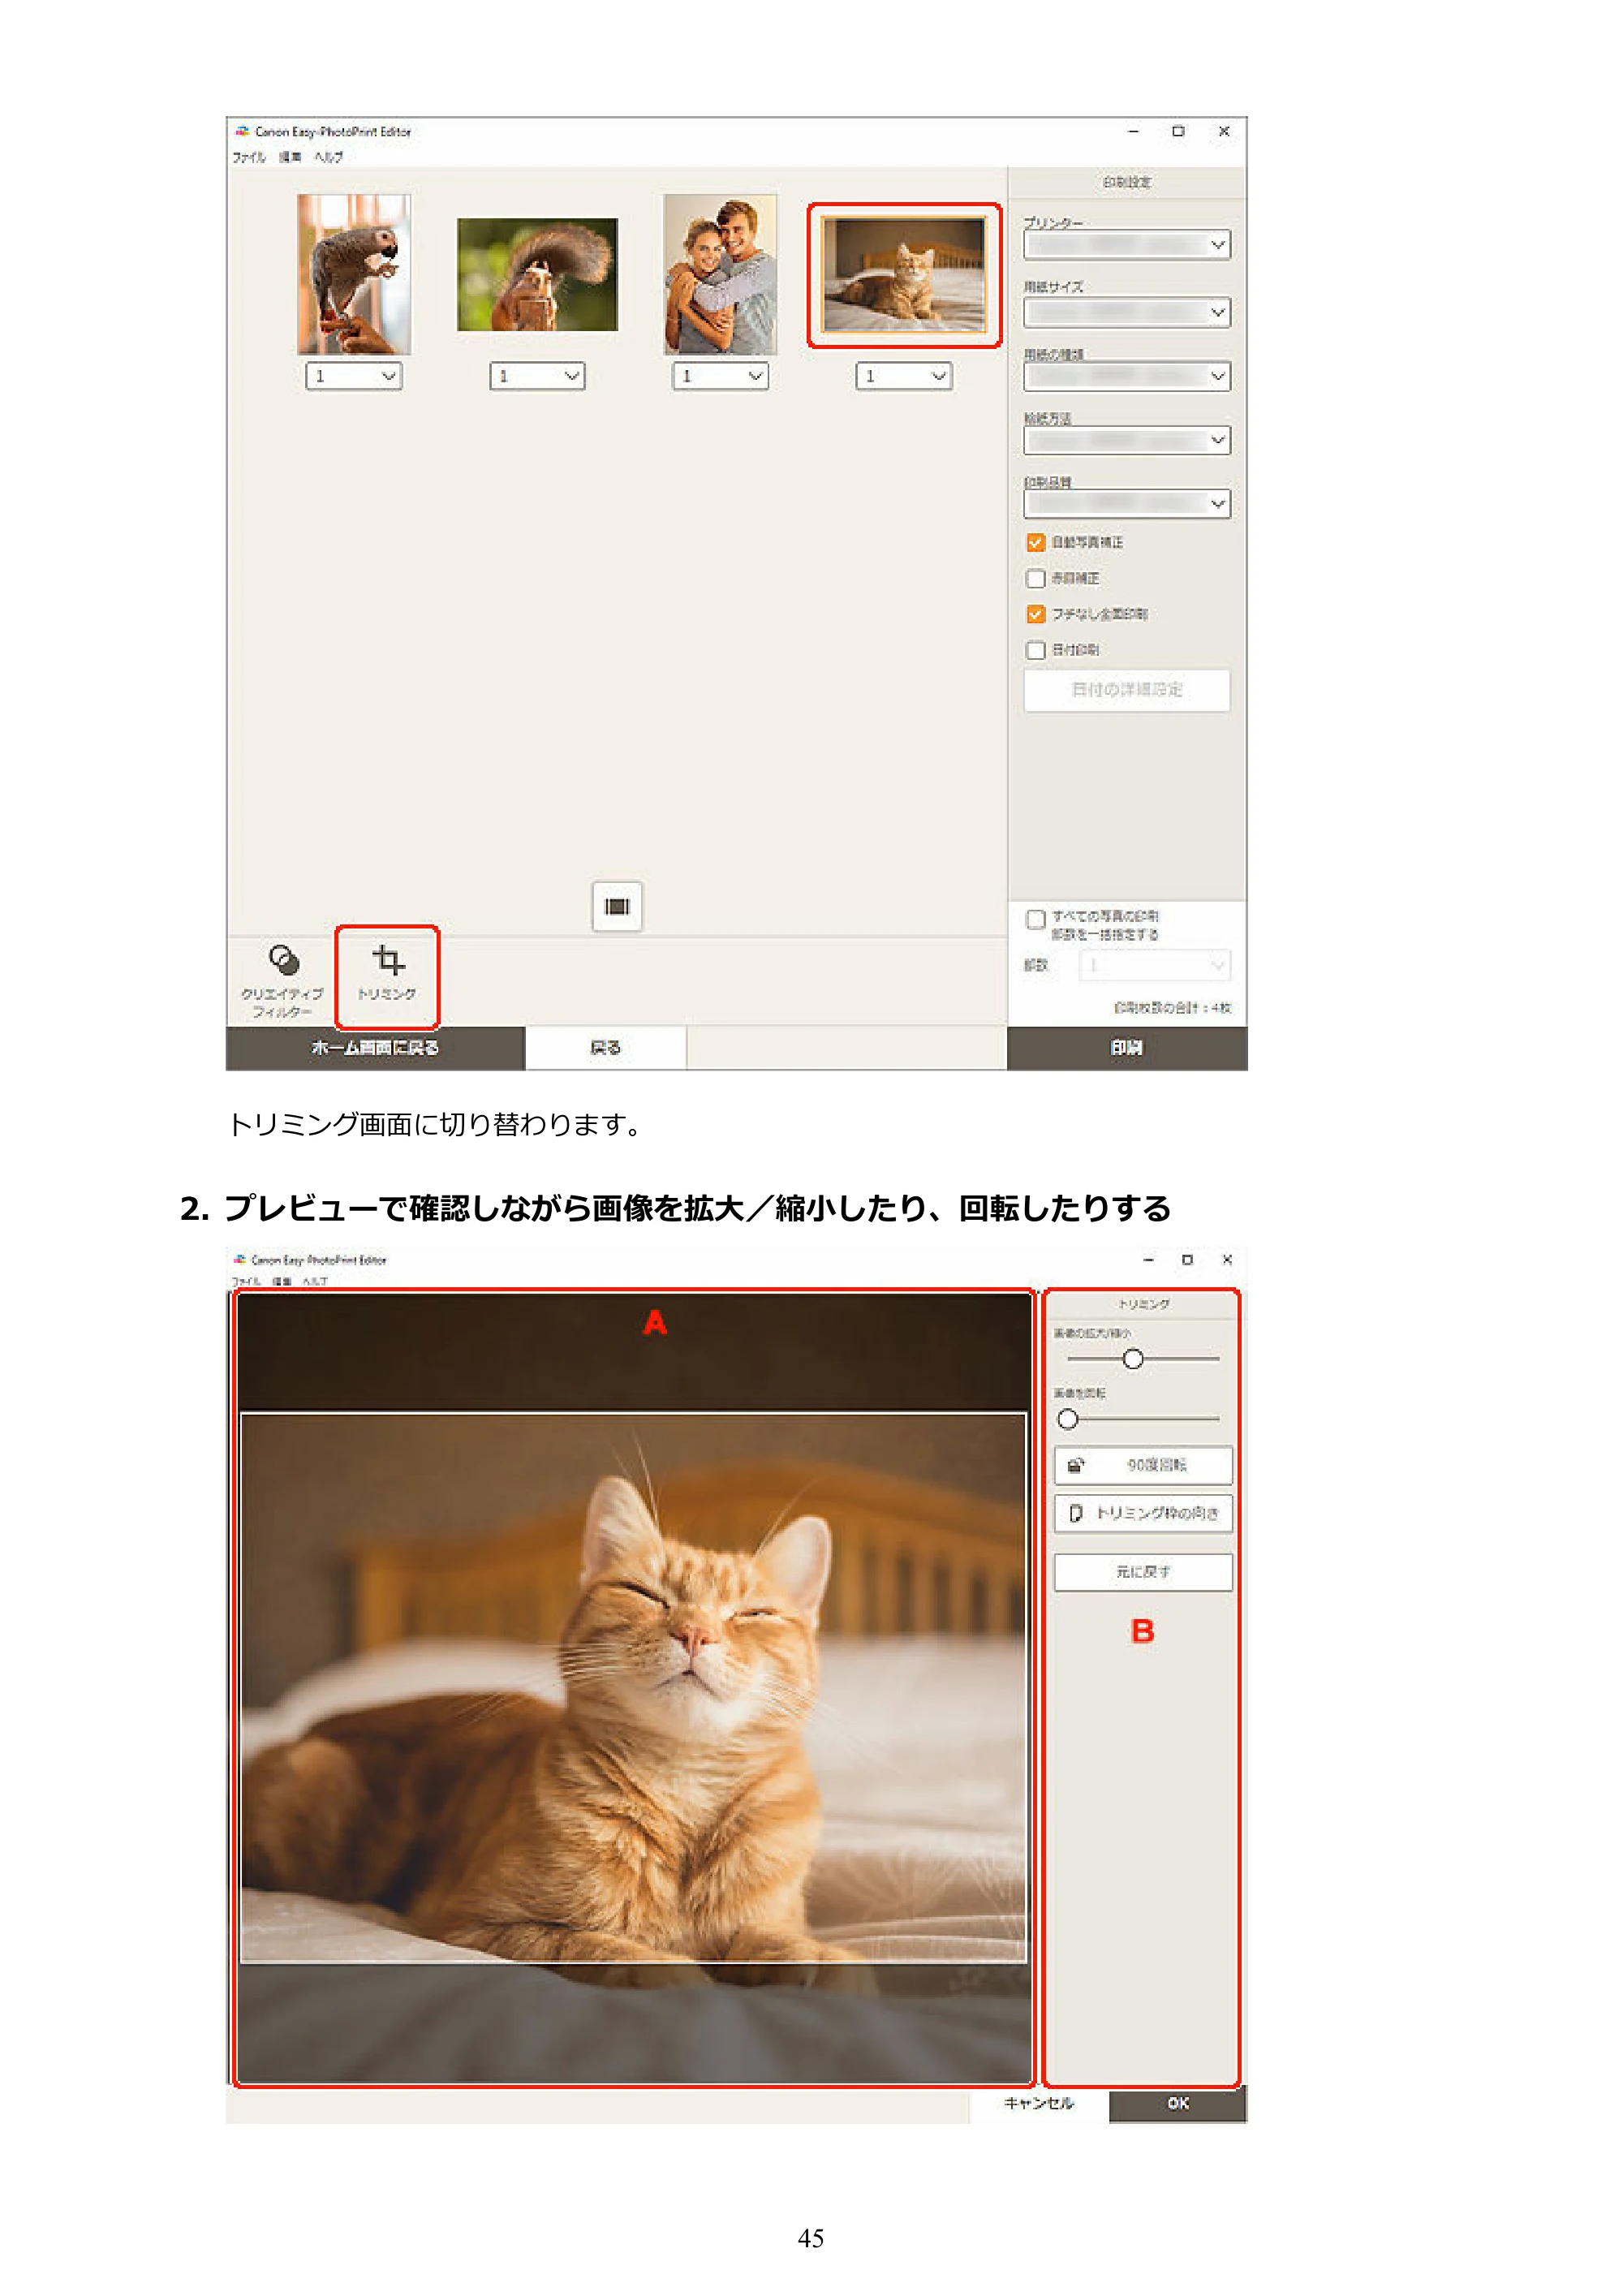This screenshot has width=1623, height=2296.
Task: Select the parrot photo thumbnail
Action: pyautogui.click(x=354, y=274)
